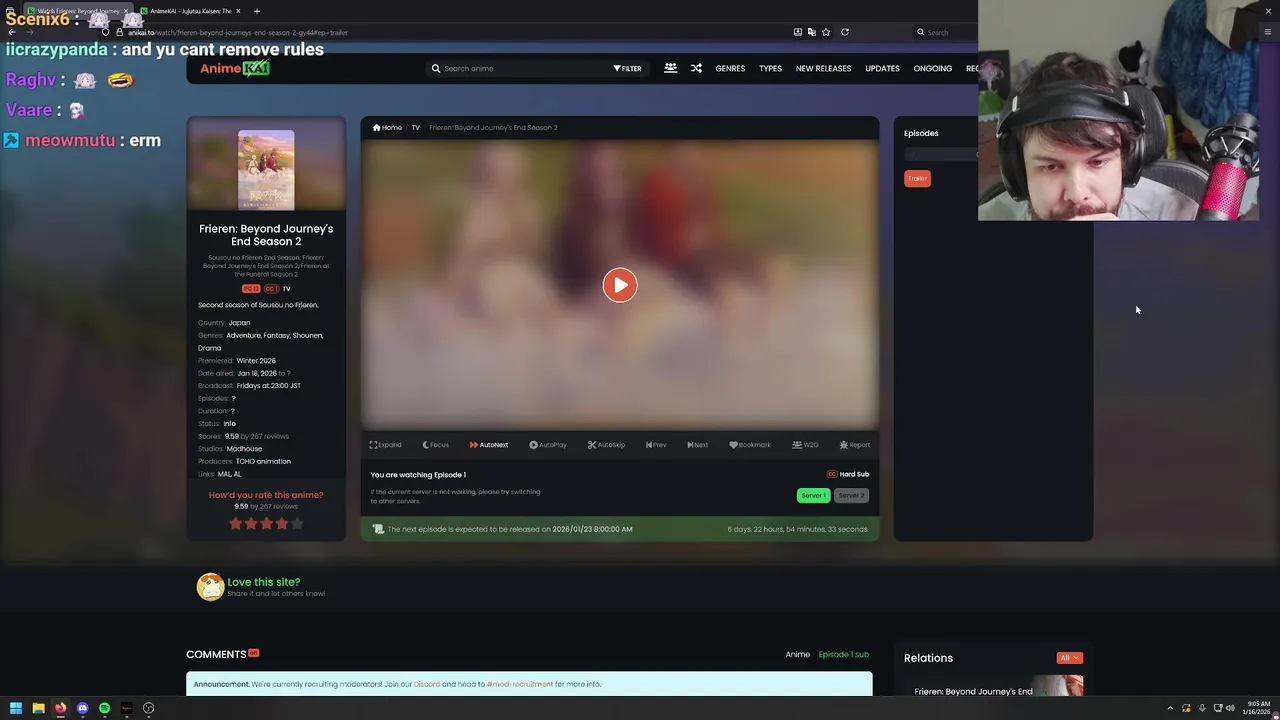
Task: Open the FILTER options
Action: [x=627, y=69]
